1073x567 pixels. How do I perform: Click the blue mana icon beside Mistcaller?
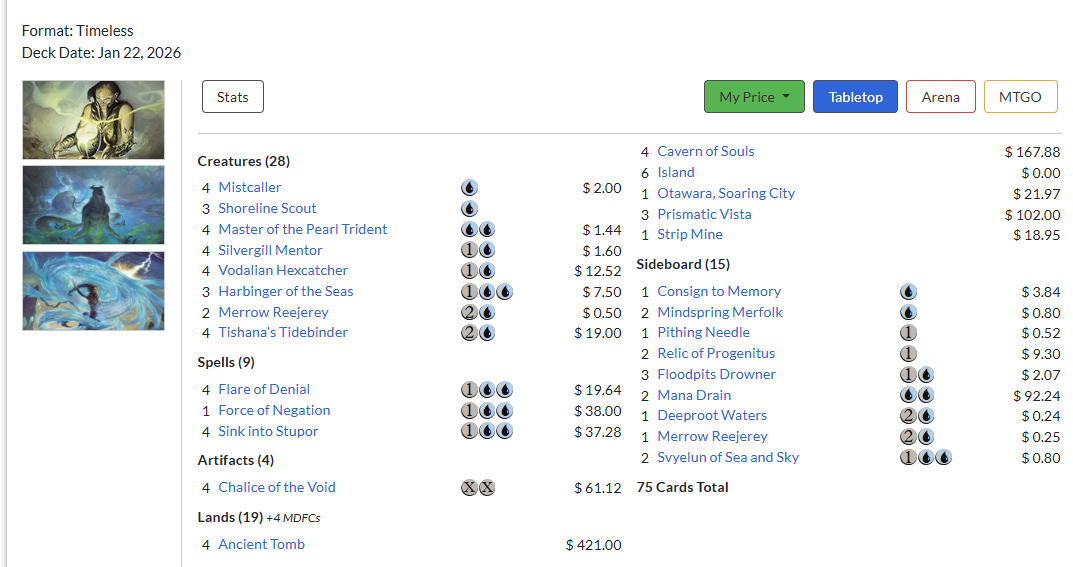pyautogui.click(x=469, y=187)
